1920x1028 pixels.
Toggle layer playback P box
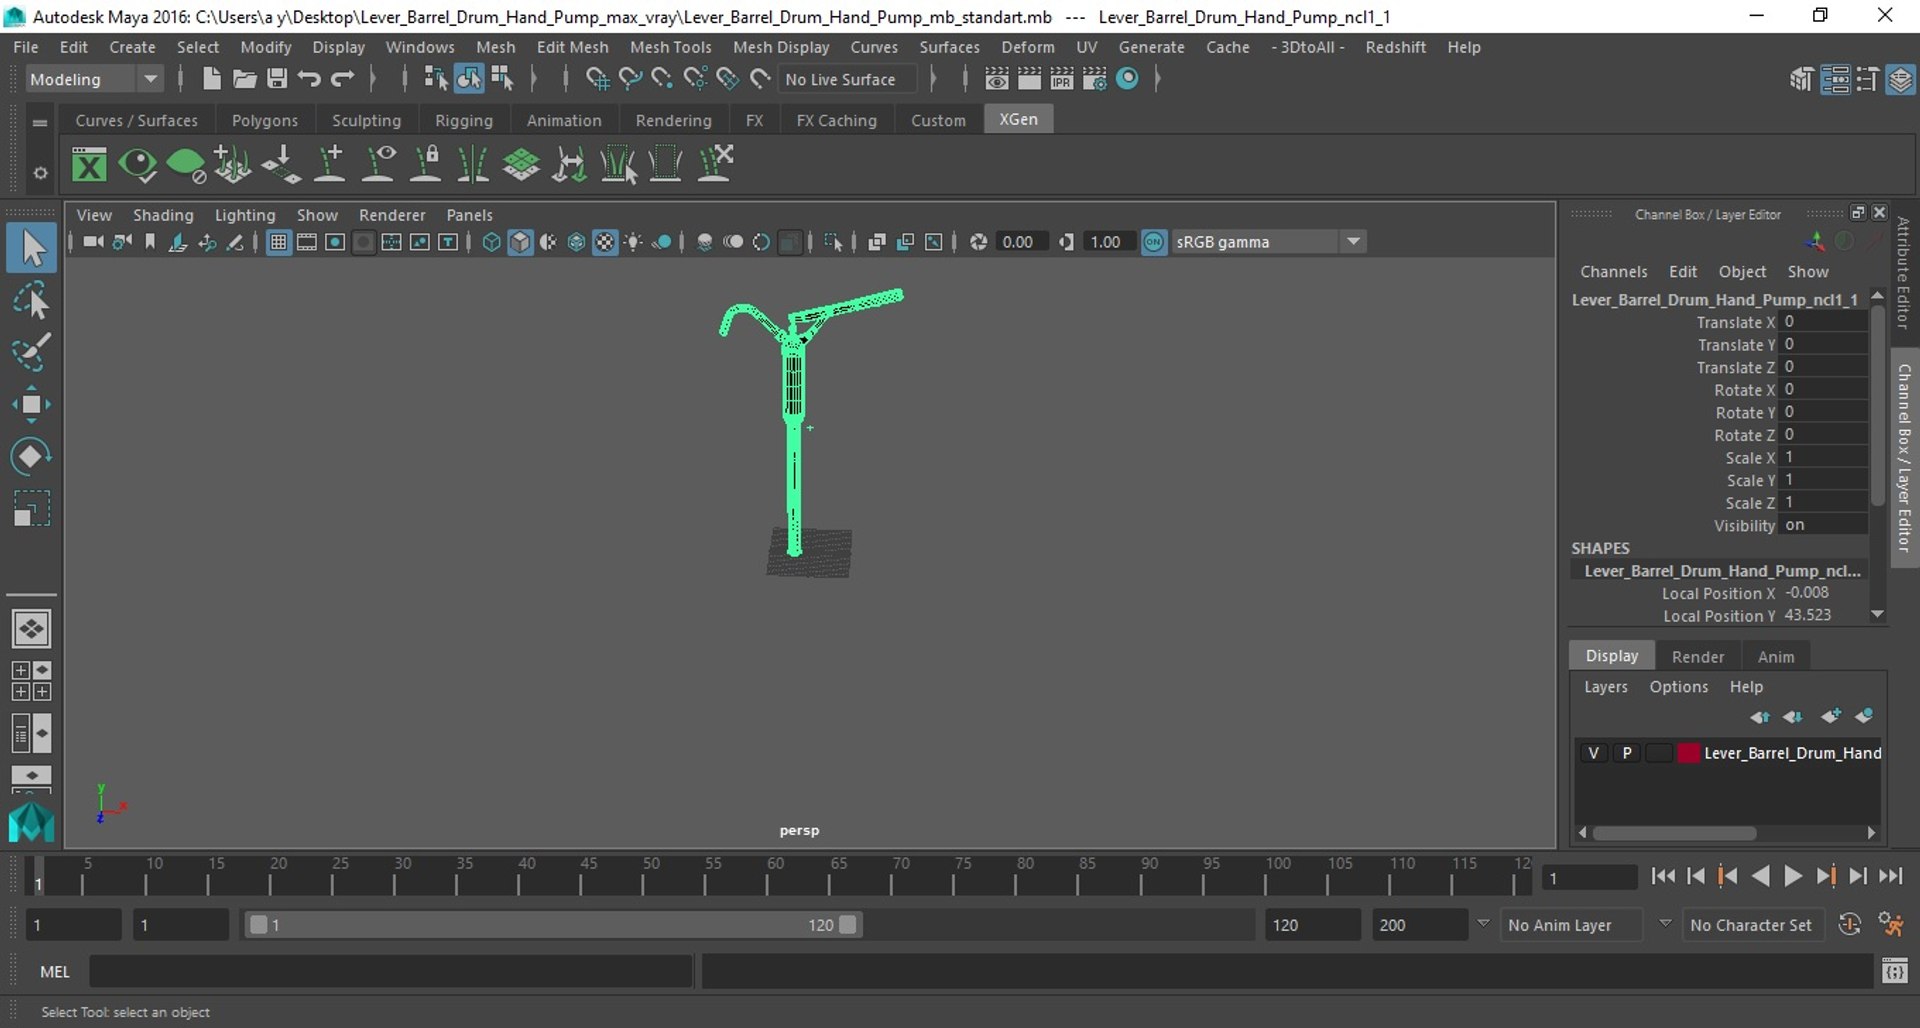pyautogui.click(x=1627, y=753)
